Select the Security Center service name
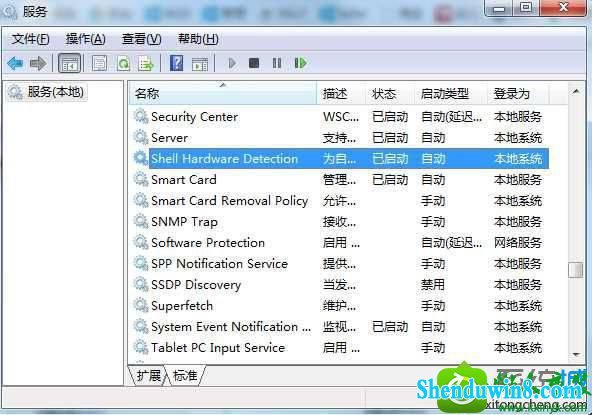This screenshot has height=415, width=592. pyautogui.click(x=194, y=117)
